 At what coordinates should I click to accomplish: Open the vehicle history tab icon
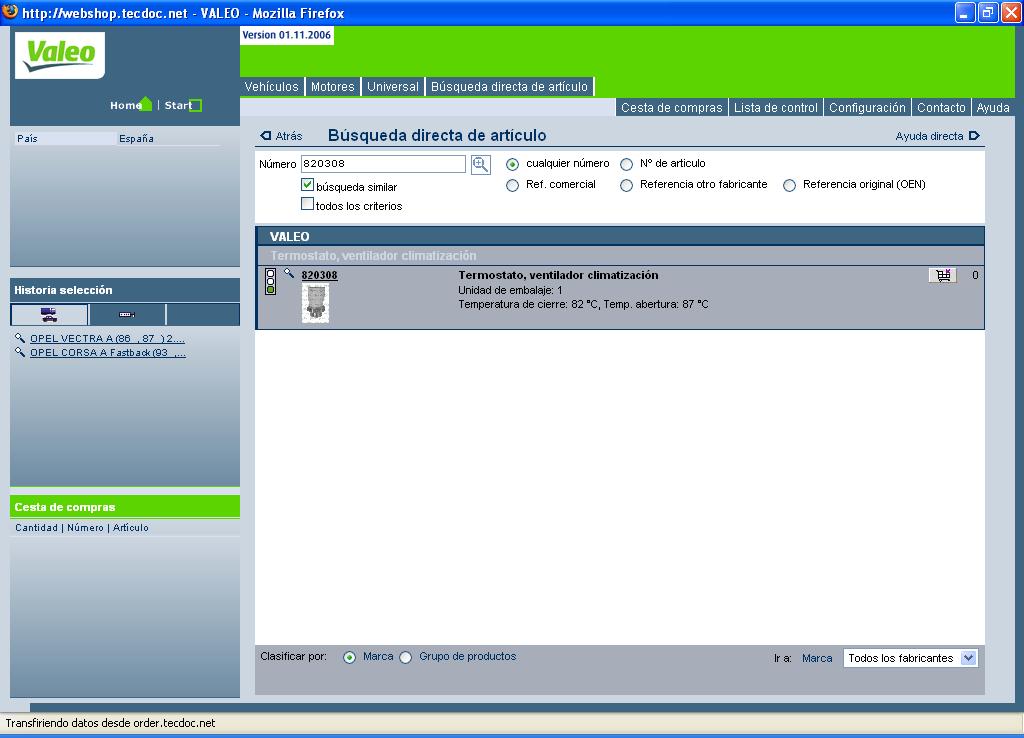pos(49,315)
